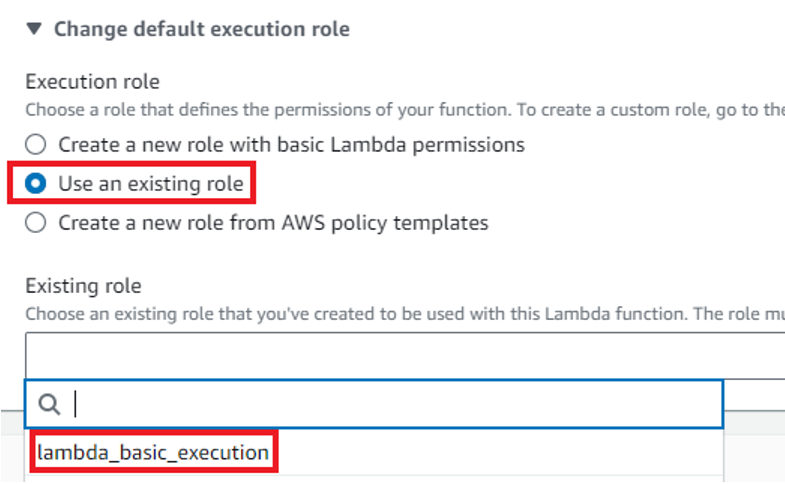This screenshot has width=785, height=484.
Task: Click the basic Lambda permissions option label
Action: coord(291,145)
